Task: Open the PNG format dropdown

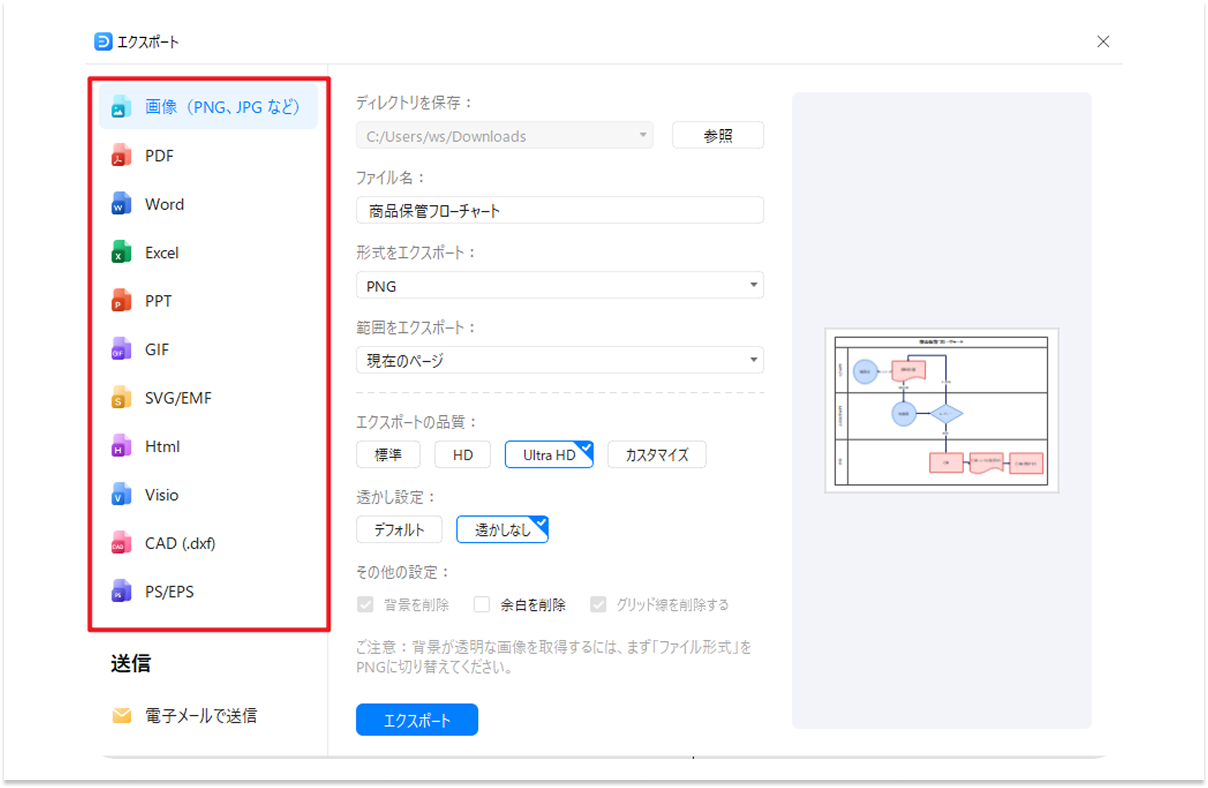Action: pyautogui.click(x=559, y=285)
